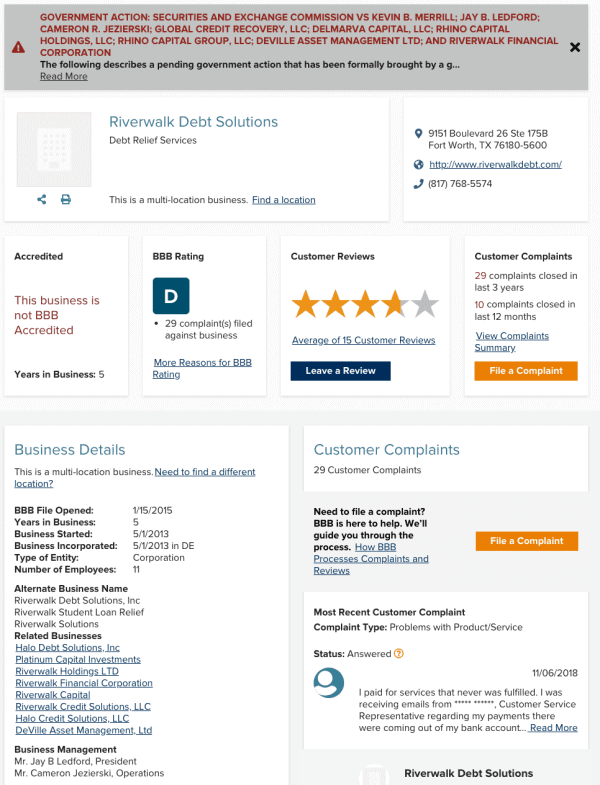Image resolution: width=600 pixels, height=785 pixels.
Task: Open More Reasons for BBB Rating
Action: (202, 368)
